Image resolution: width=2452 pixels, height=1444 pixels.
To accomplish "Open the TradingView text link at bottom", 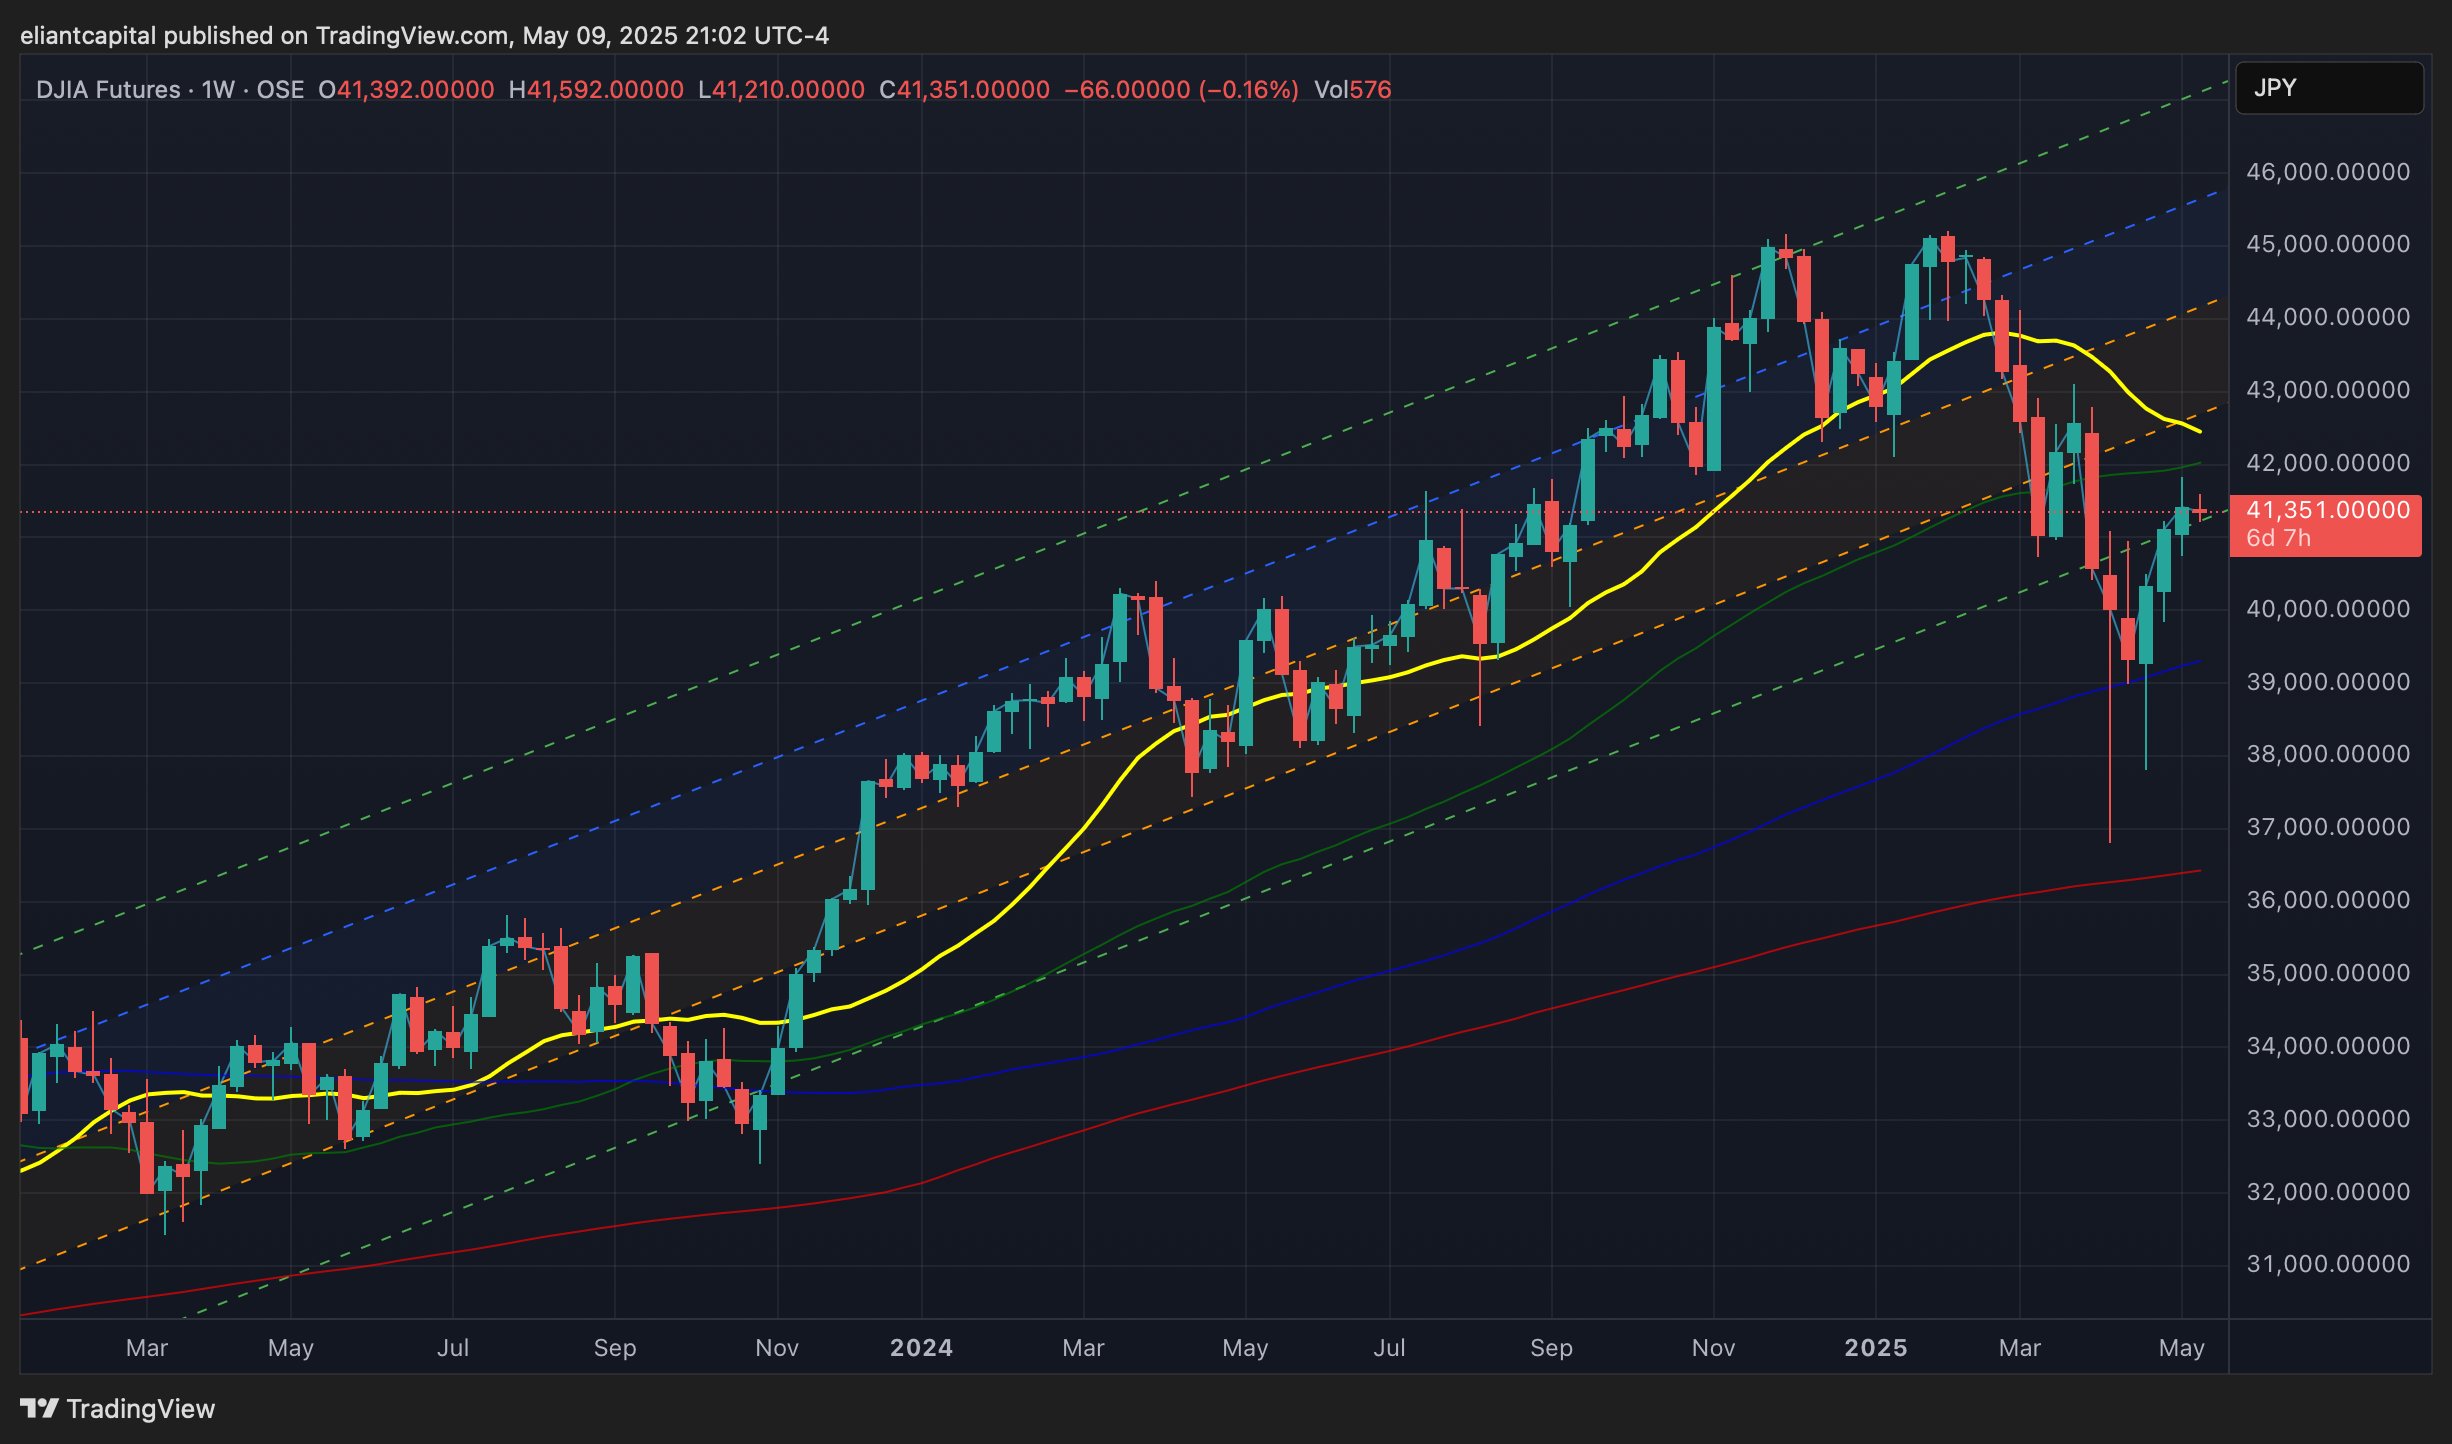I will tap(140, 1408).
